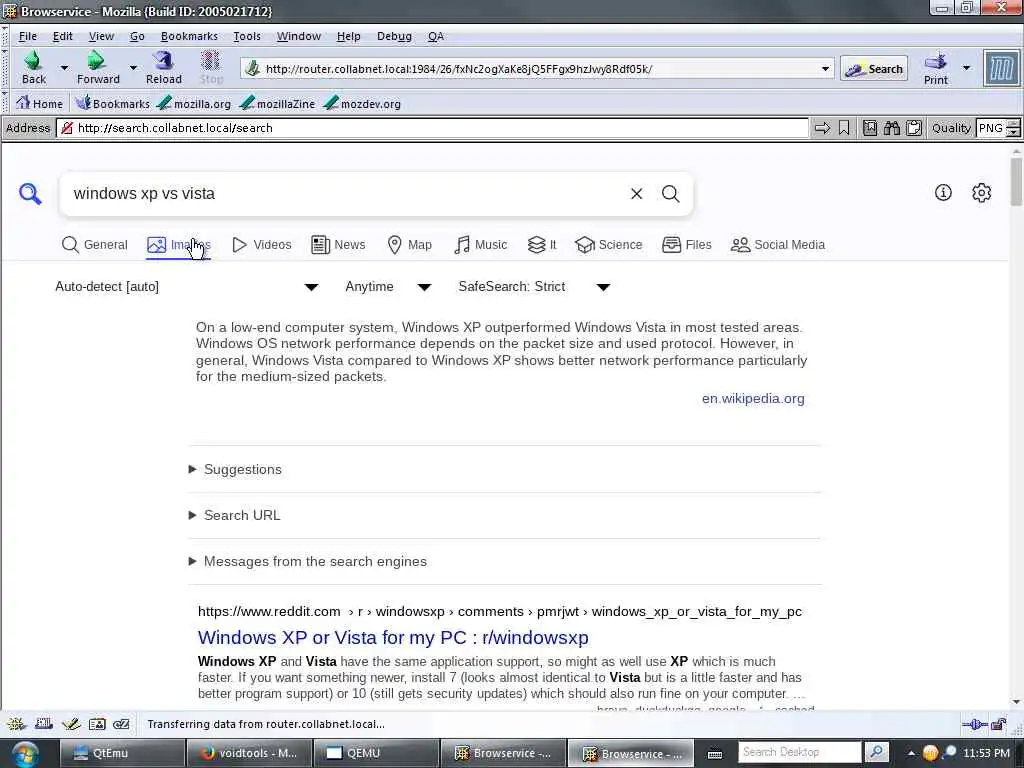
Task: Click the Mail icon in status bar
Action: pyautogui.click(x=44, y=724)
